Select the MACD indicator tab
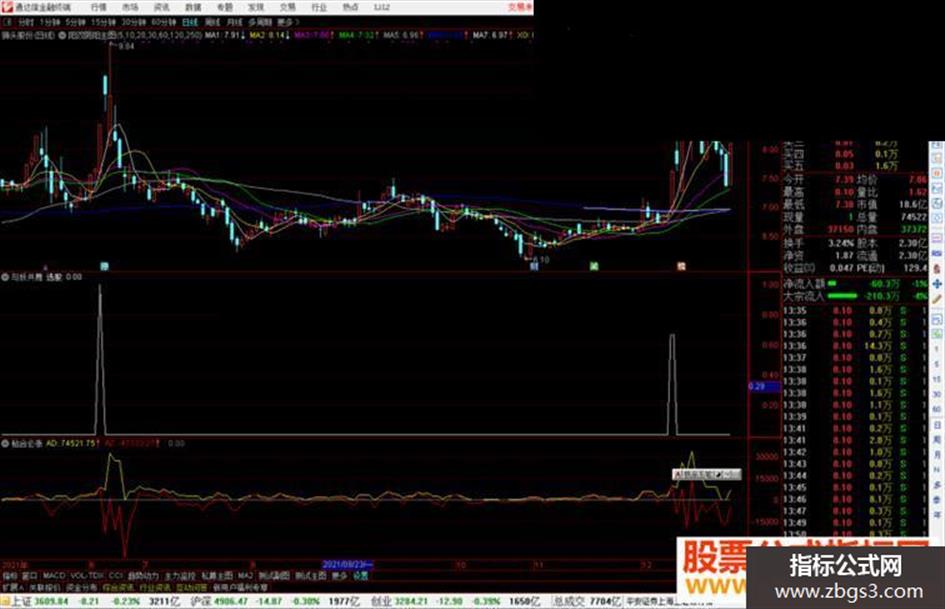945x609 pixels. click(54, 576)
